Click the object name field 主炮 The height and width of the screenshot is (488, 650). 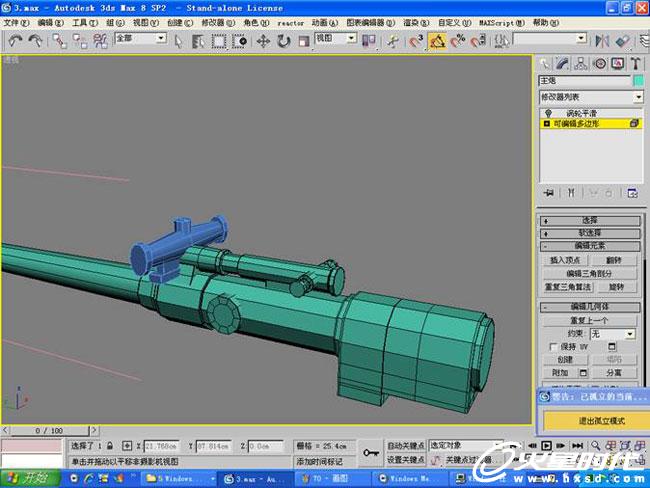(585, 80)
